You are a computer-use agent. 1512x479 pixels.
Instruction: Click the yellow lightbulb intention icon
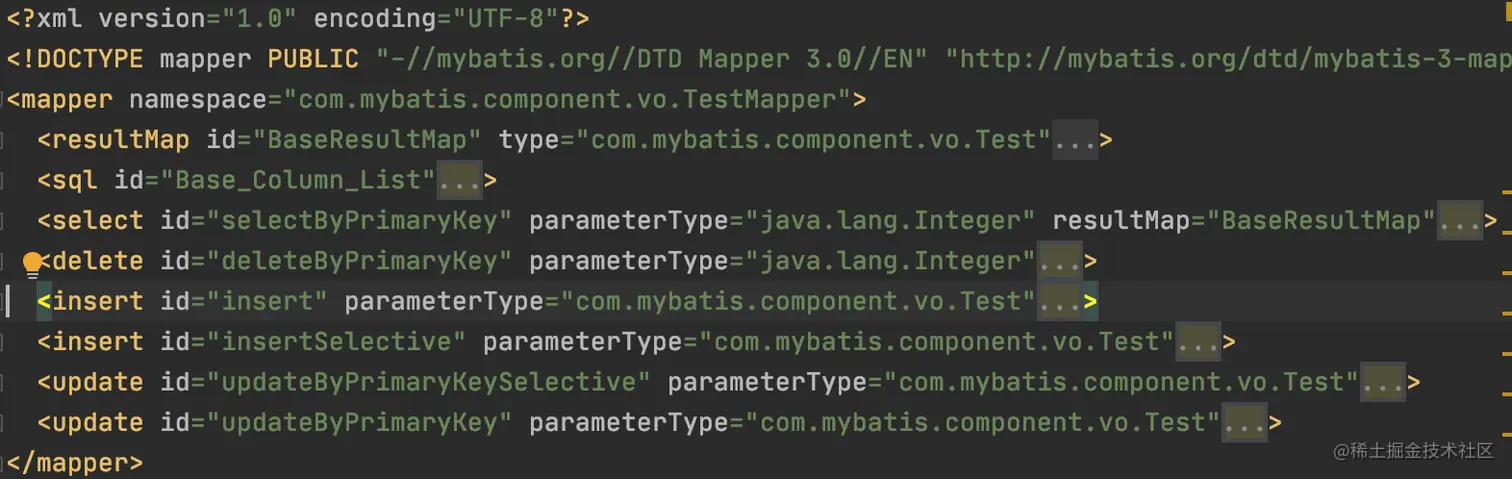tap(33, 264)
